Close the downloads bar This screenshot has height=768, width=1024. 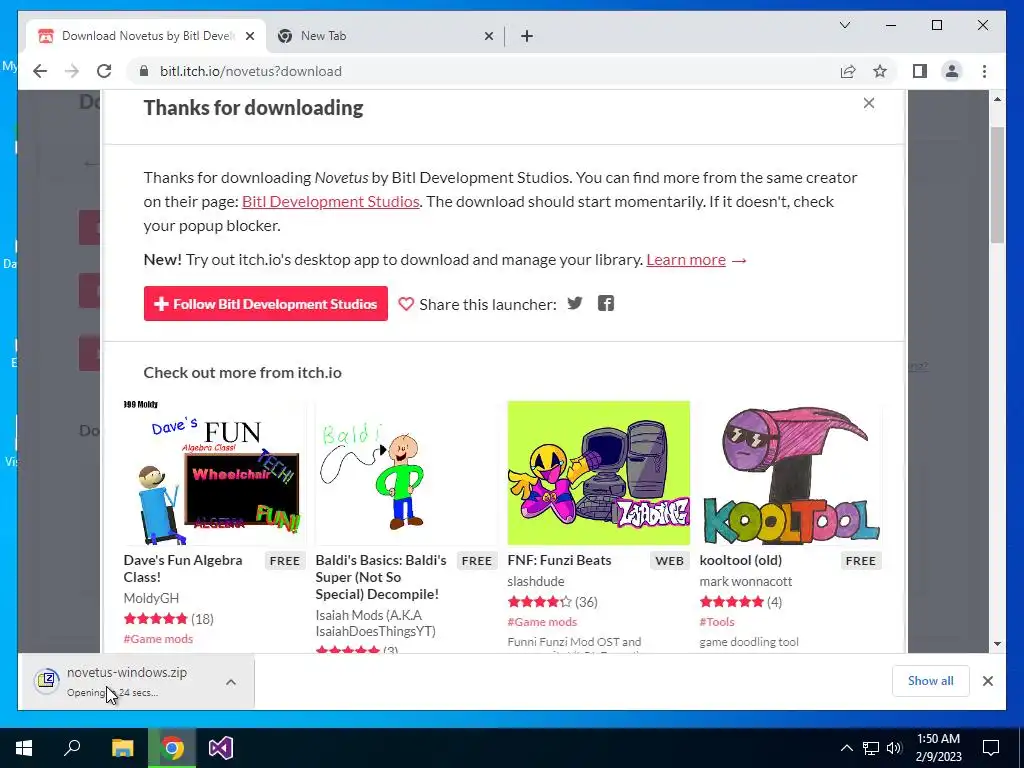pos(987,681)
